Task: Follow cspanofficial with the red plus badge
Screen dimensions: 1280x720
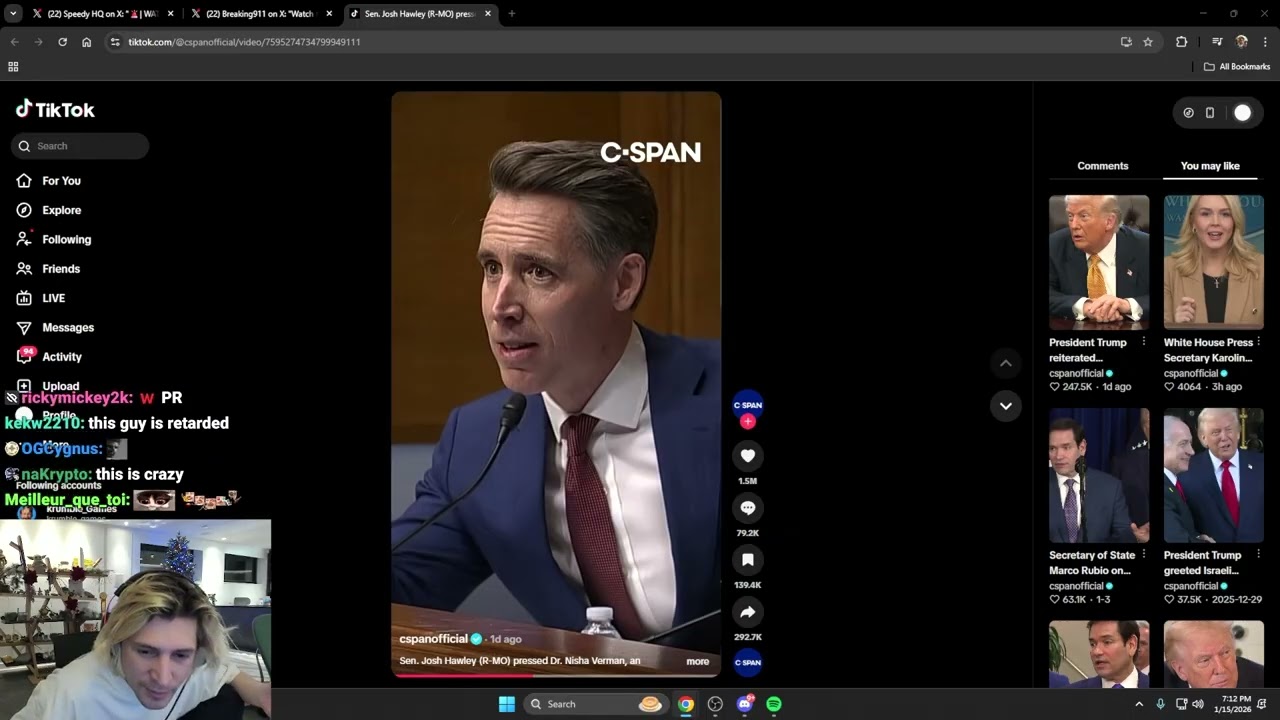Action: pos(747,421)
